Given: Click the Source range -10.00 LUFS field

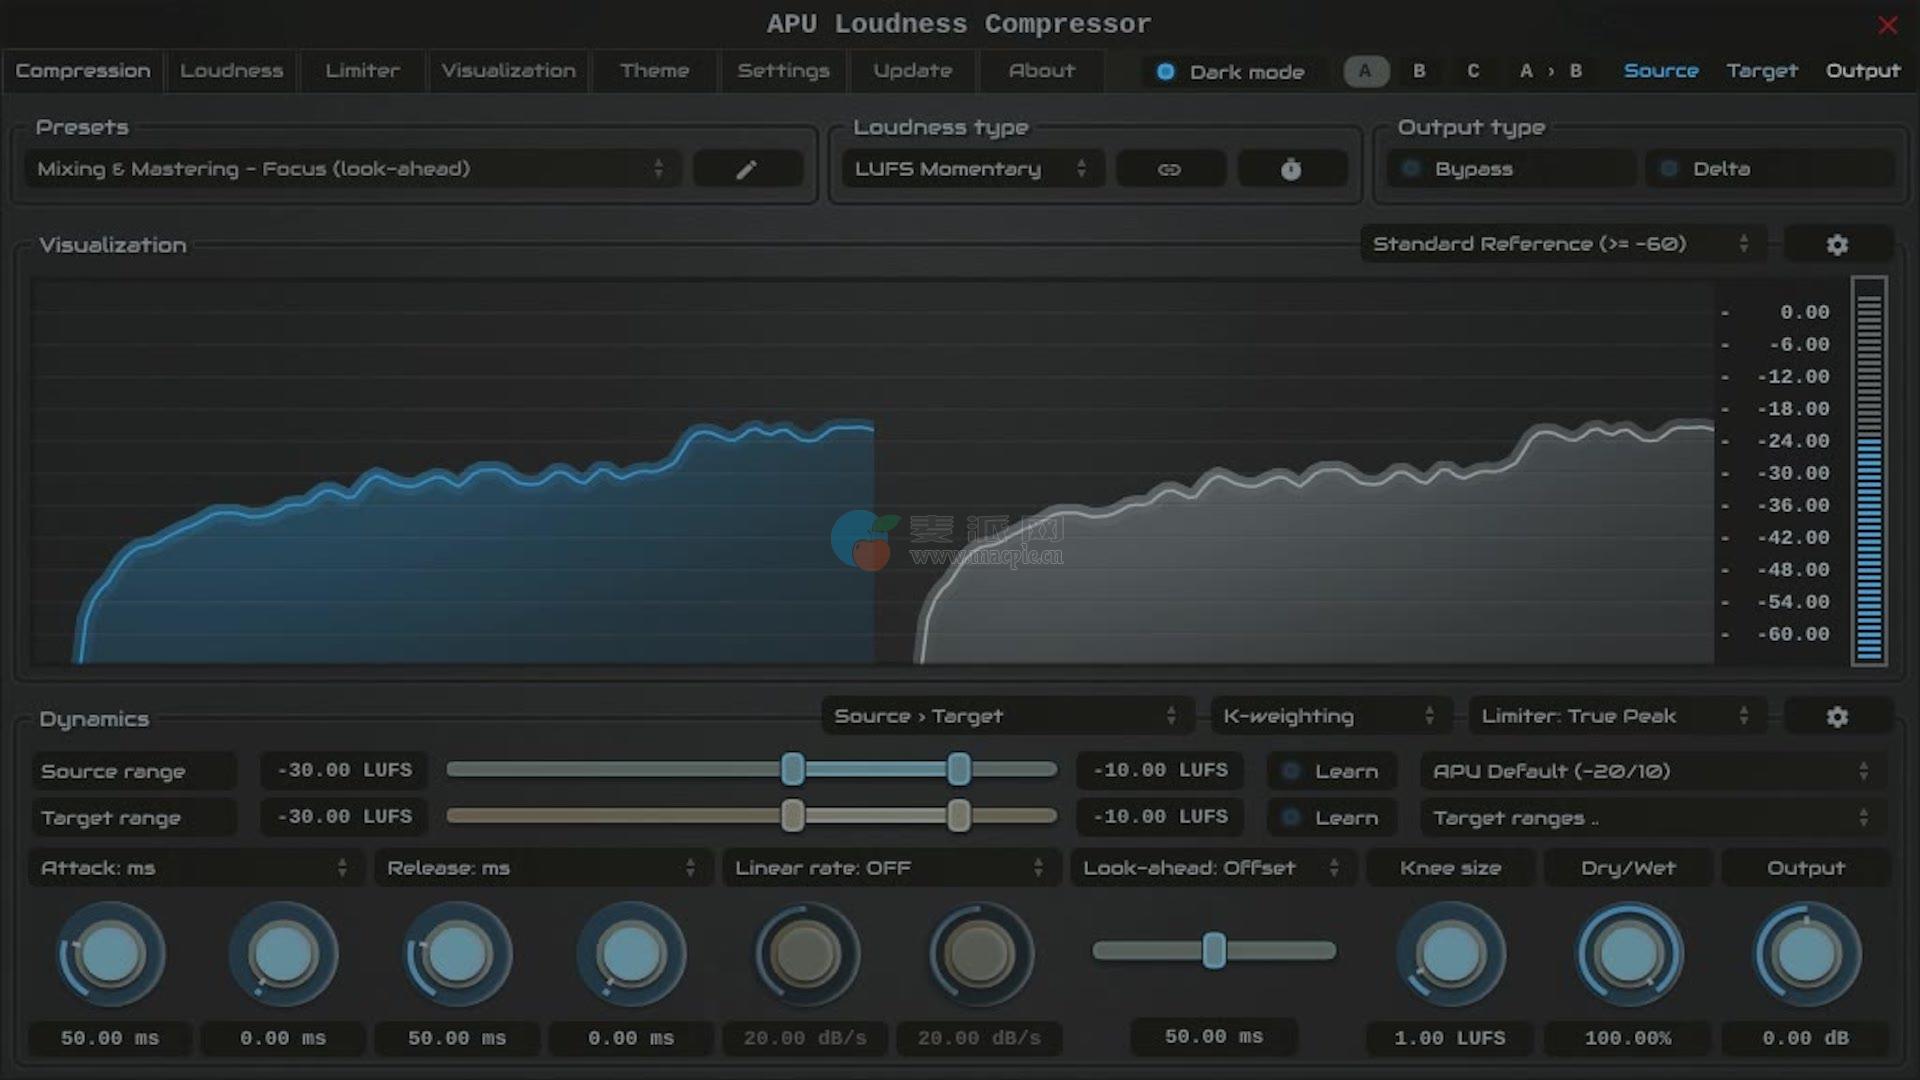Looking at the screenshot, I should [1160, 771].
